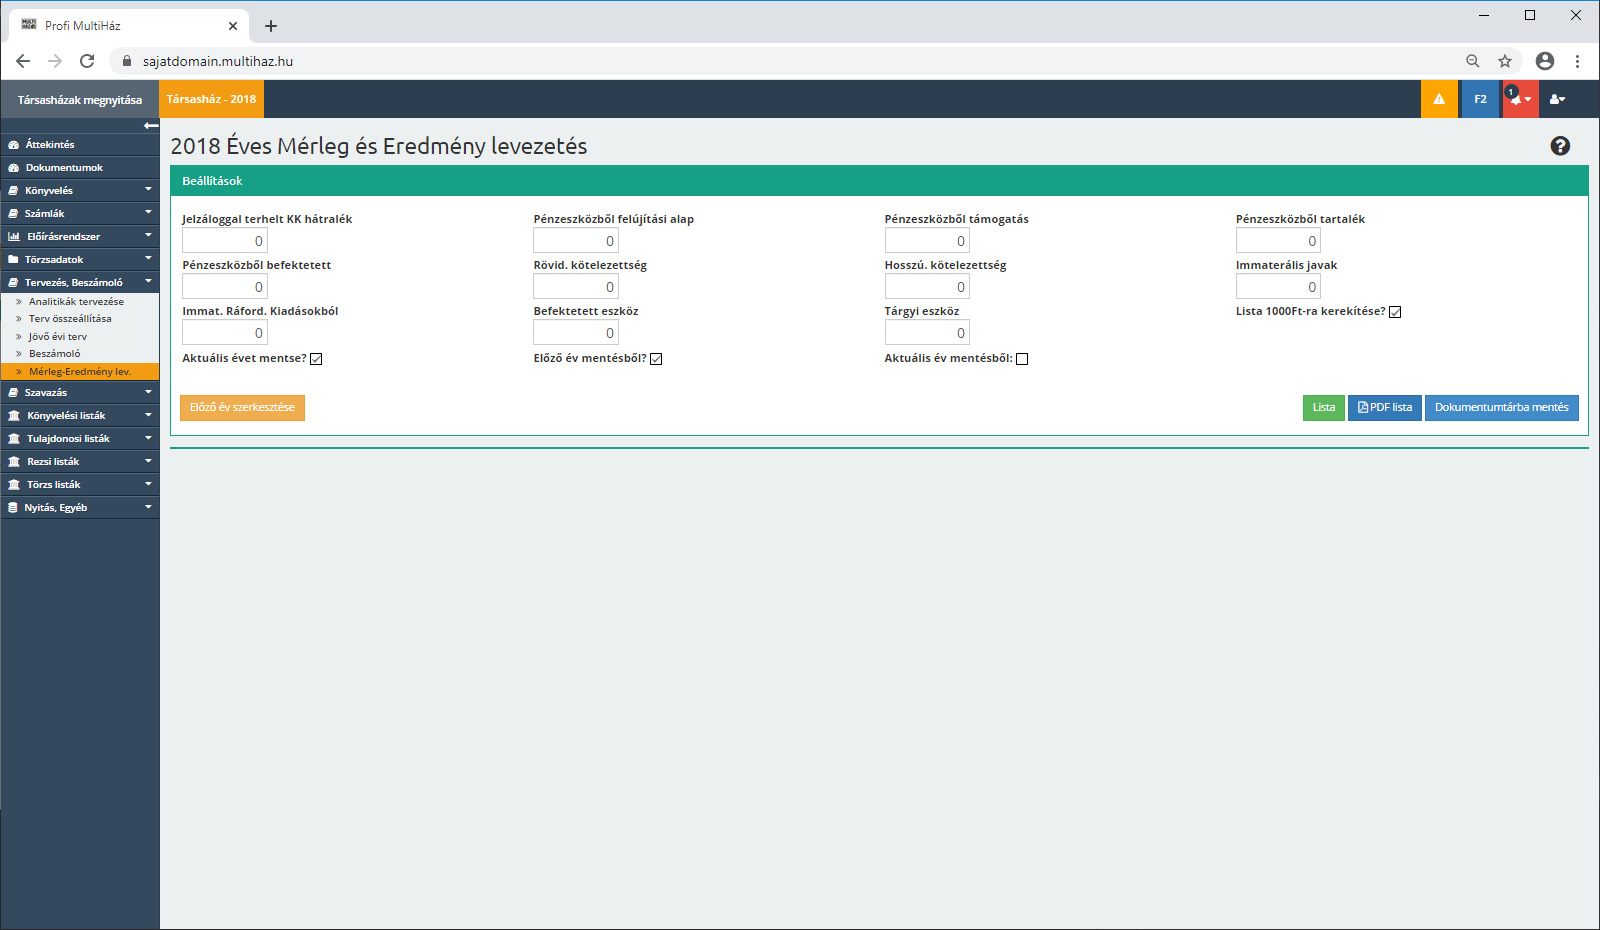
Task: Toggle Lista 1000Ft-ra kerekítése checkbox
Action: [x=1395, y=312]
